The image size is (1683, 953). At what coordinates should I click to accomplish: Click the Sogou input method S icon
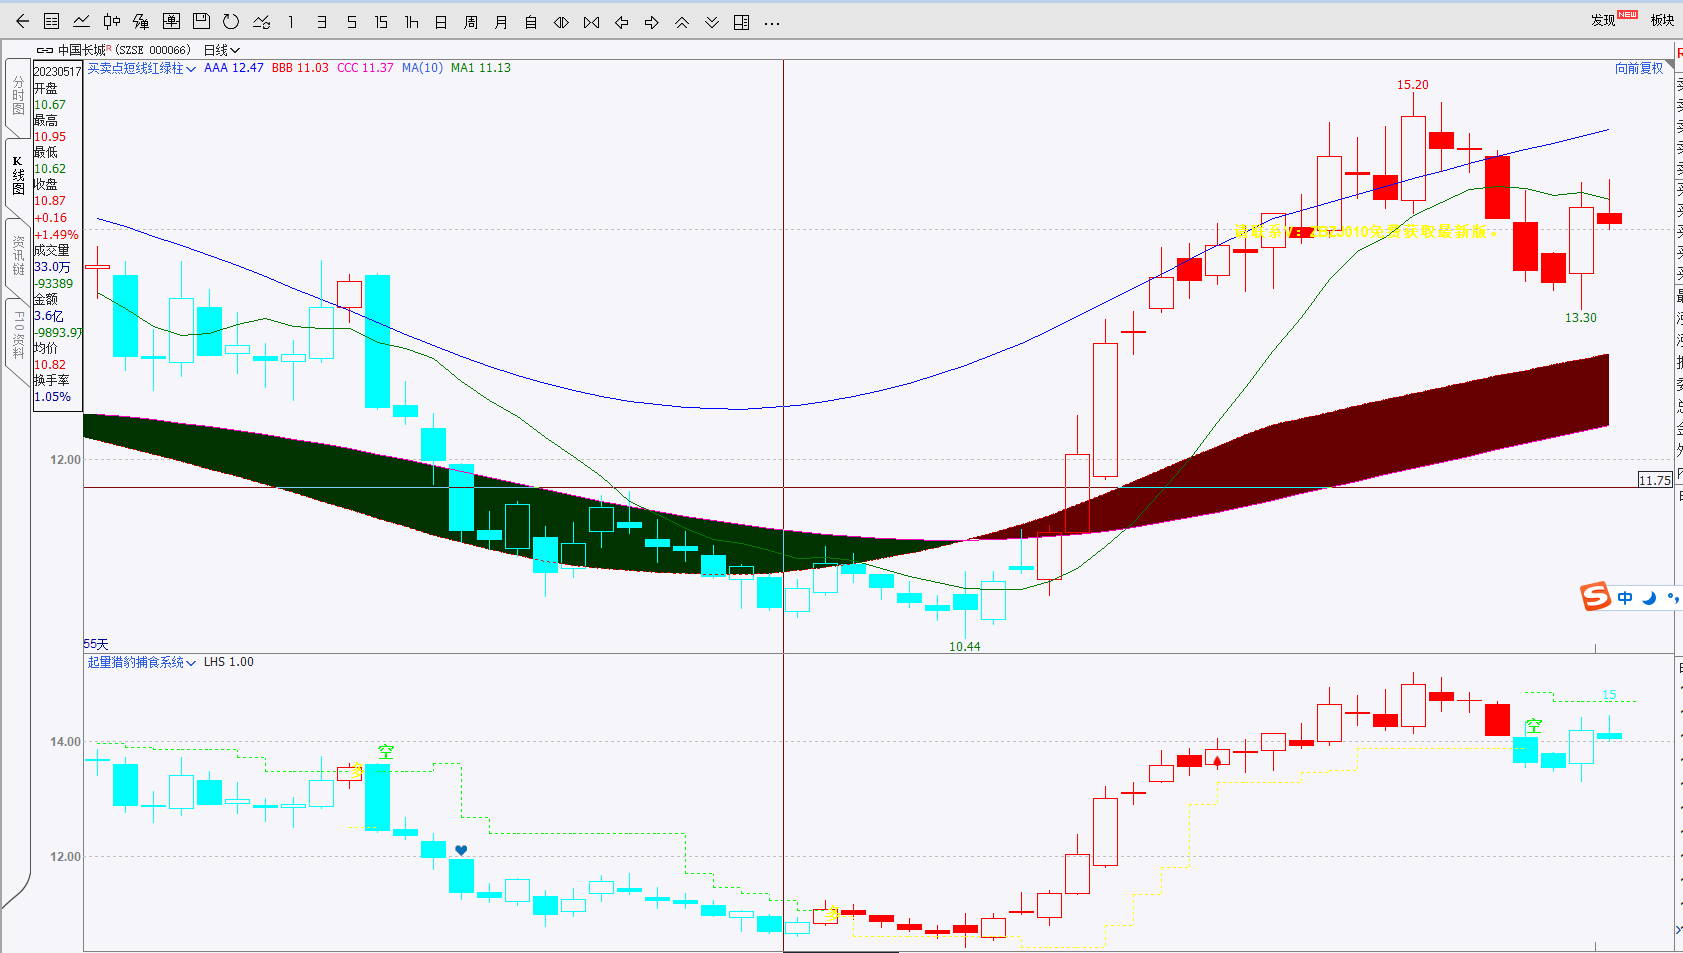click(x=1595, y=597)
